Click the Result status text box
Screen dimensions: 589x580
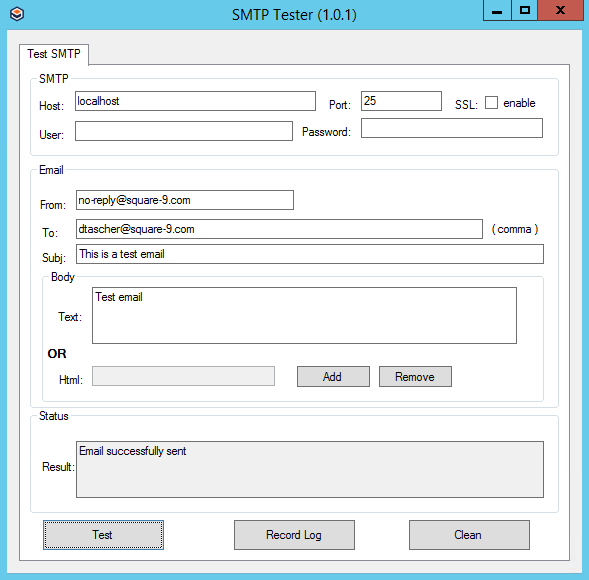click(310, 470)
